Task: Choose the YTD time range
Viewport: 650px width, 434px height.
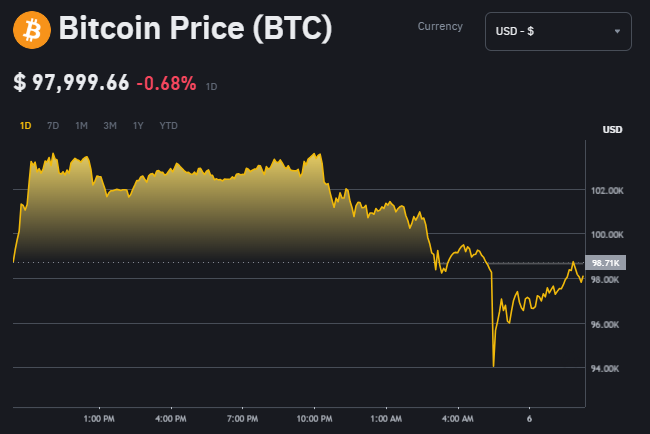Action: 169,126
